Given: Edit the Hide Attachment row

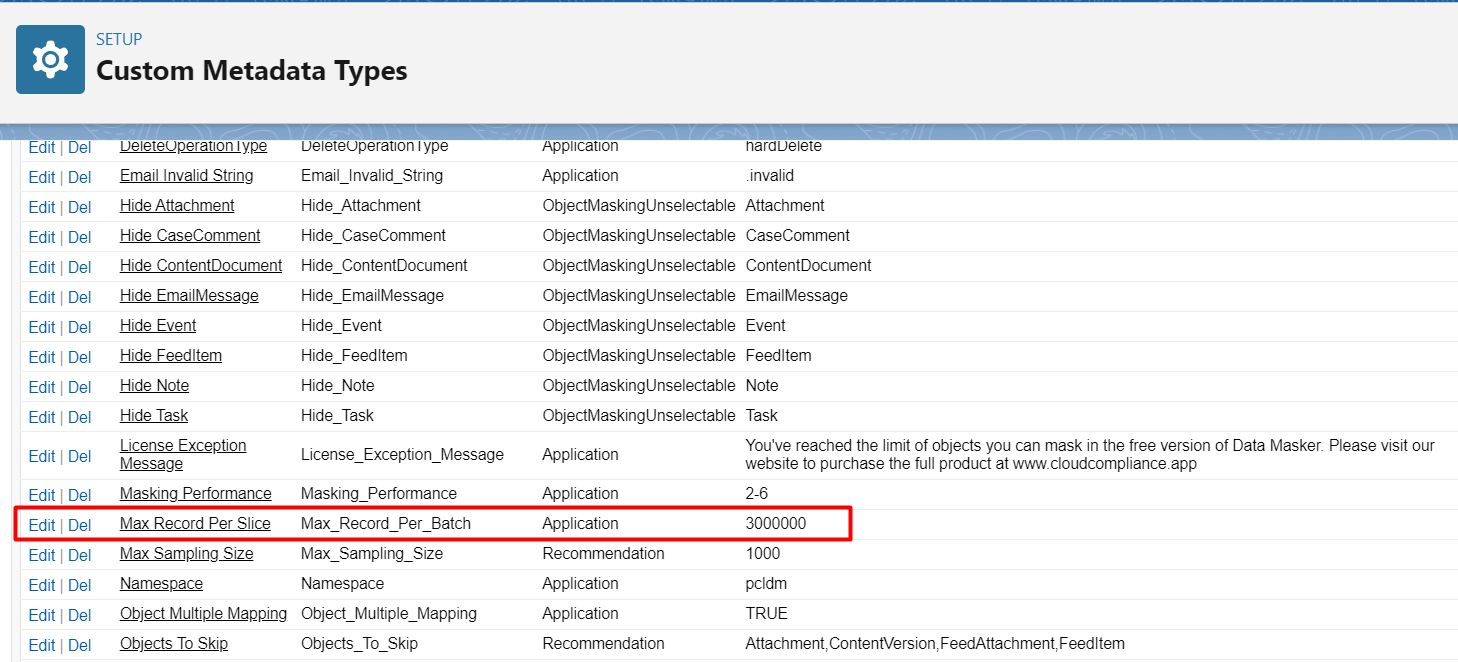Looking at the screenshot, I should tap(42, 207).
